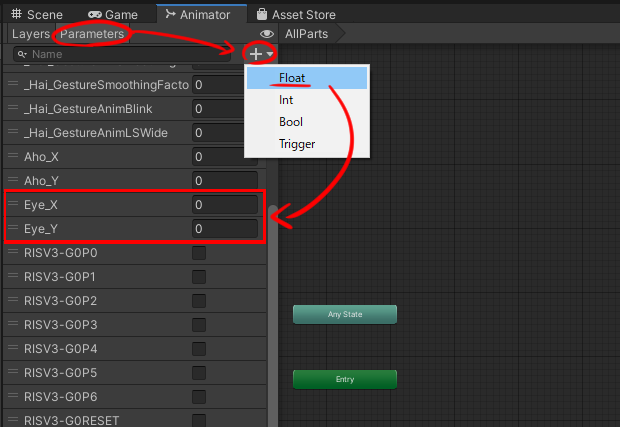
Task: Click drag handle icon beside RISV3-G0P4
Action: [13, 349]
